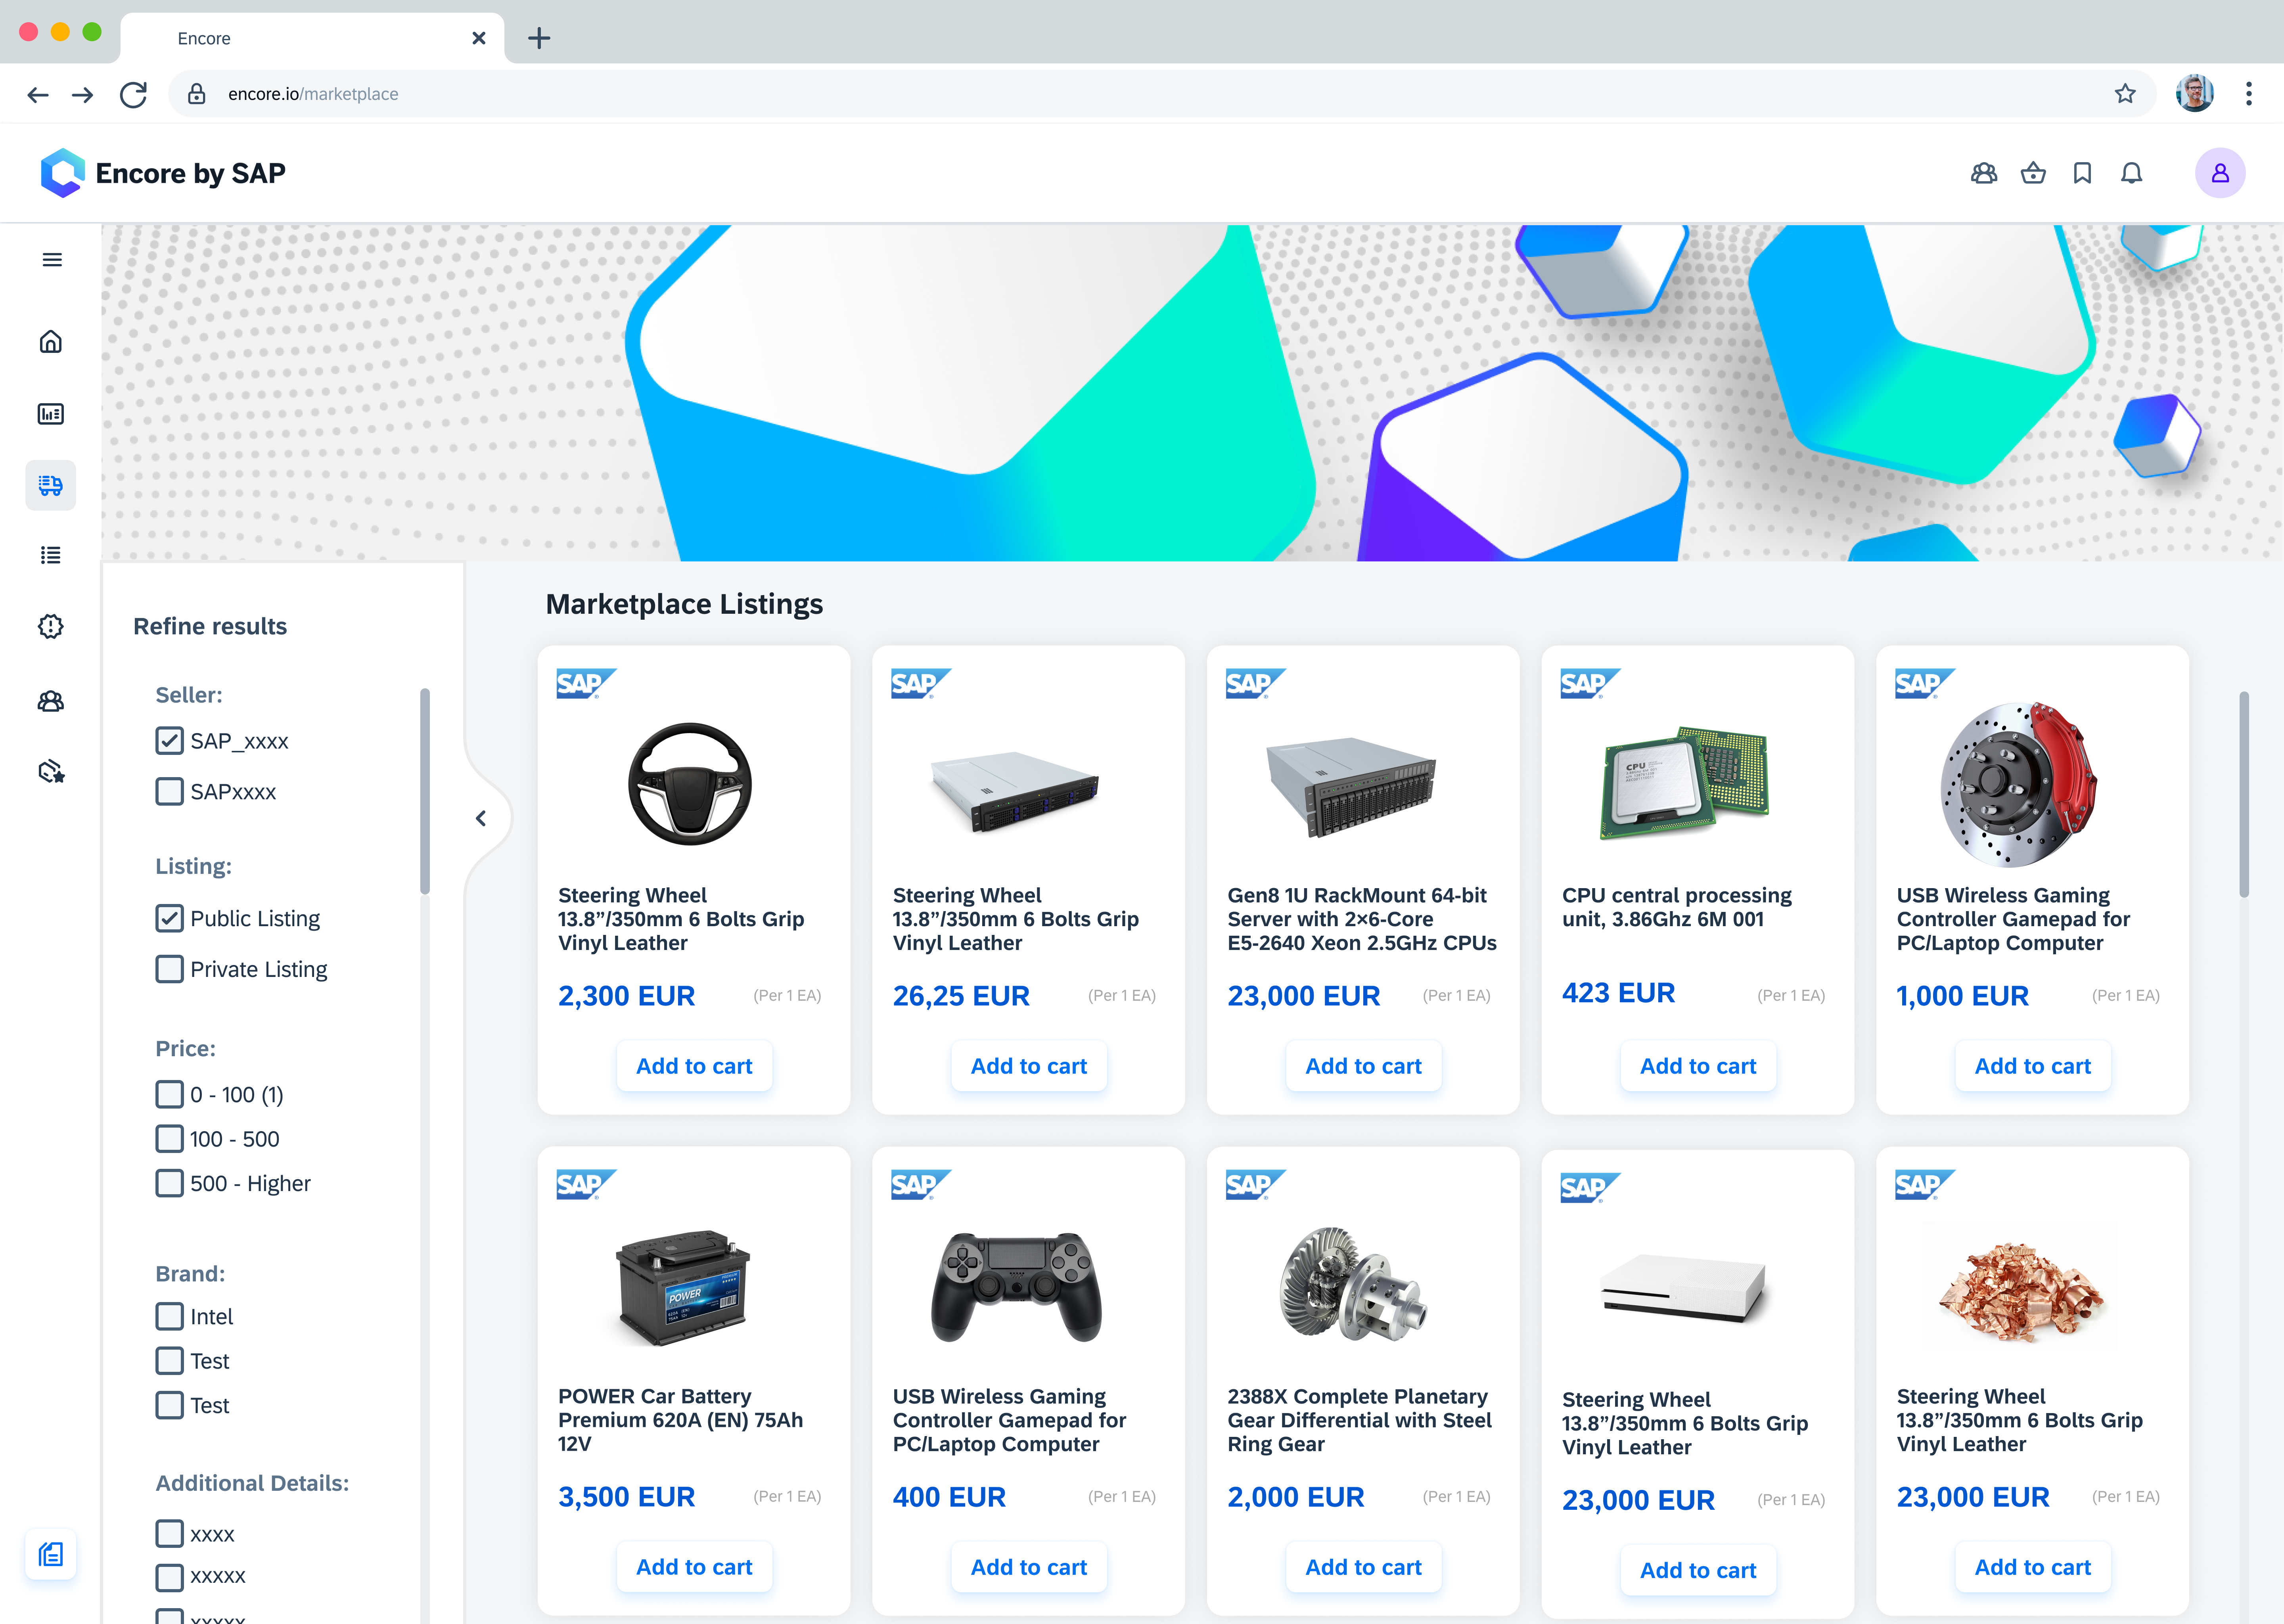Open the users group sidebar icon
This screenshot has height=1624, width=2284.
point(51,700)
